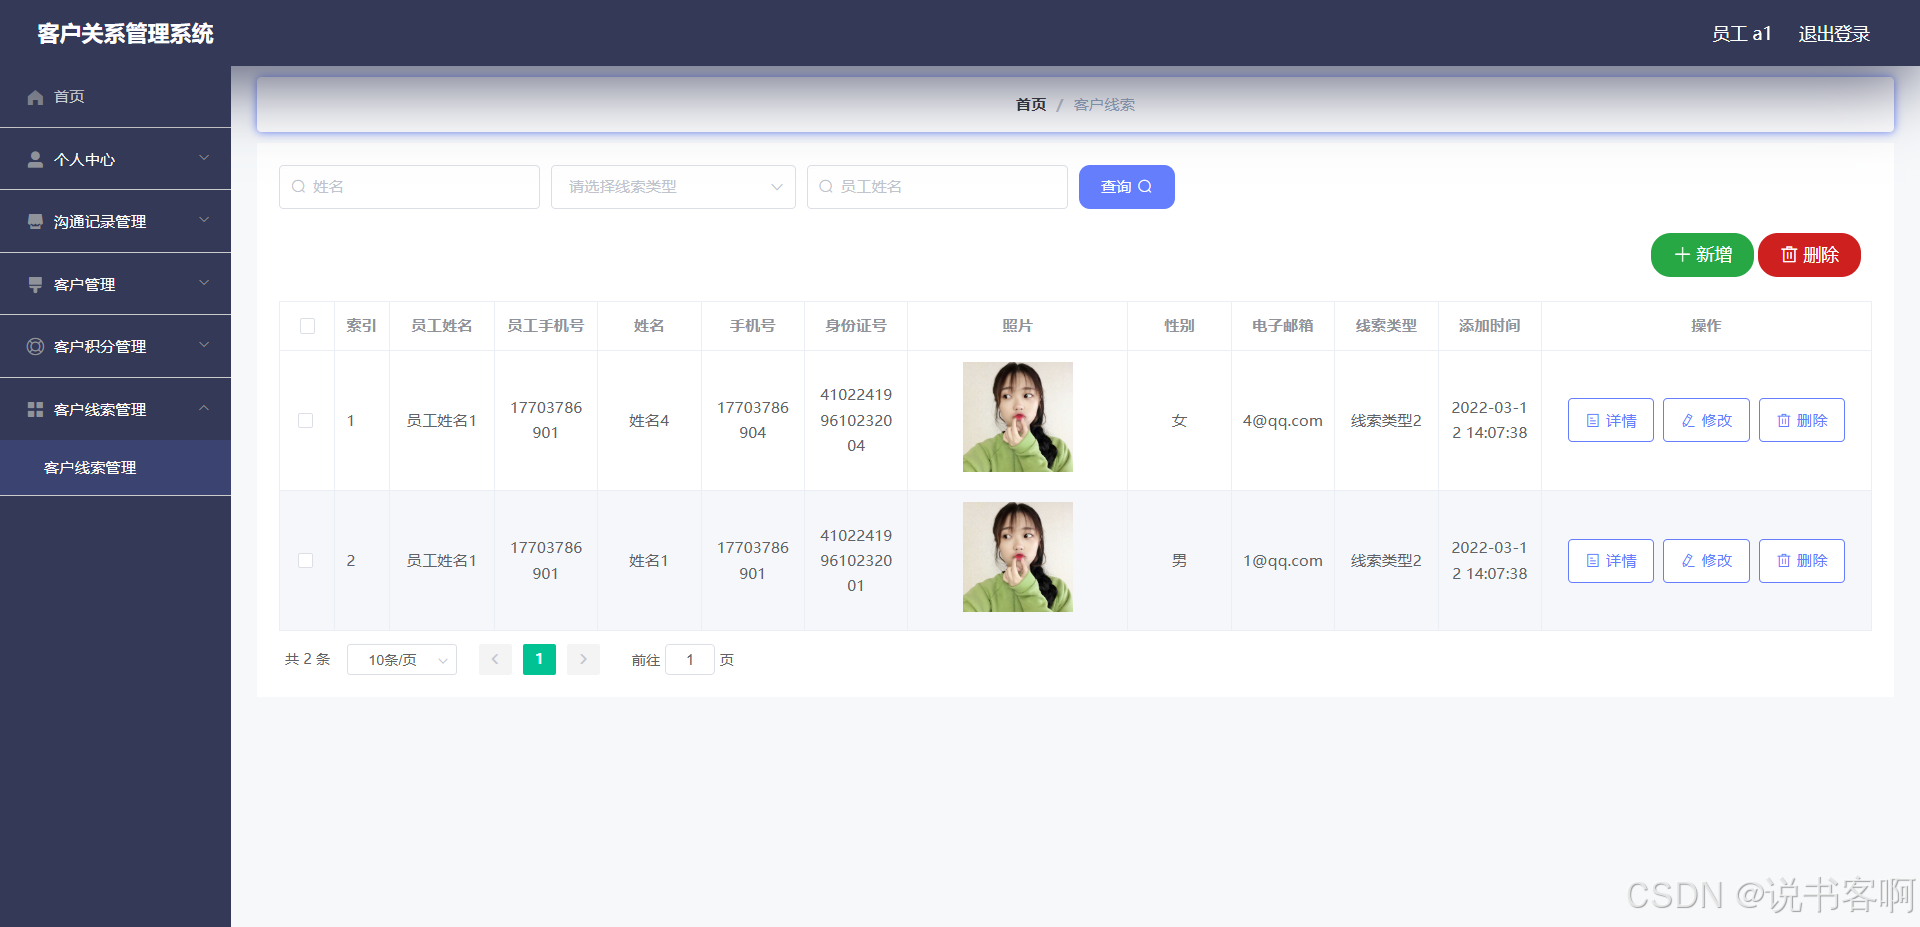Image resolution: width=1920 pixels, height=927 pixels.
Task: Click the search icon in 员工姓名 field
Action: click(x=826, y=187)
